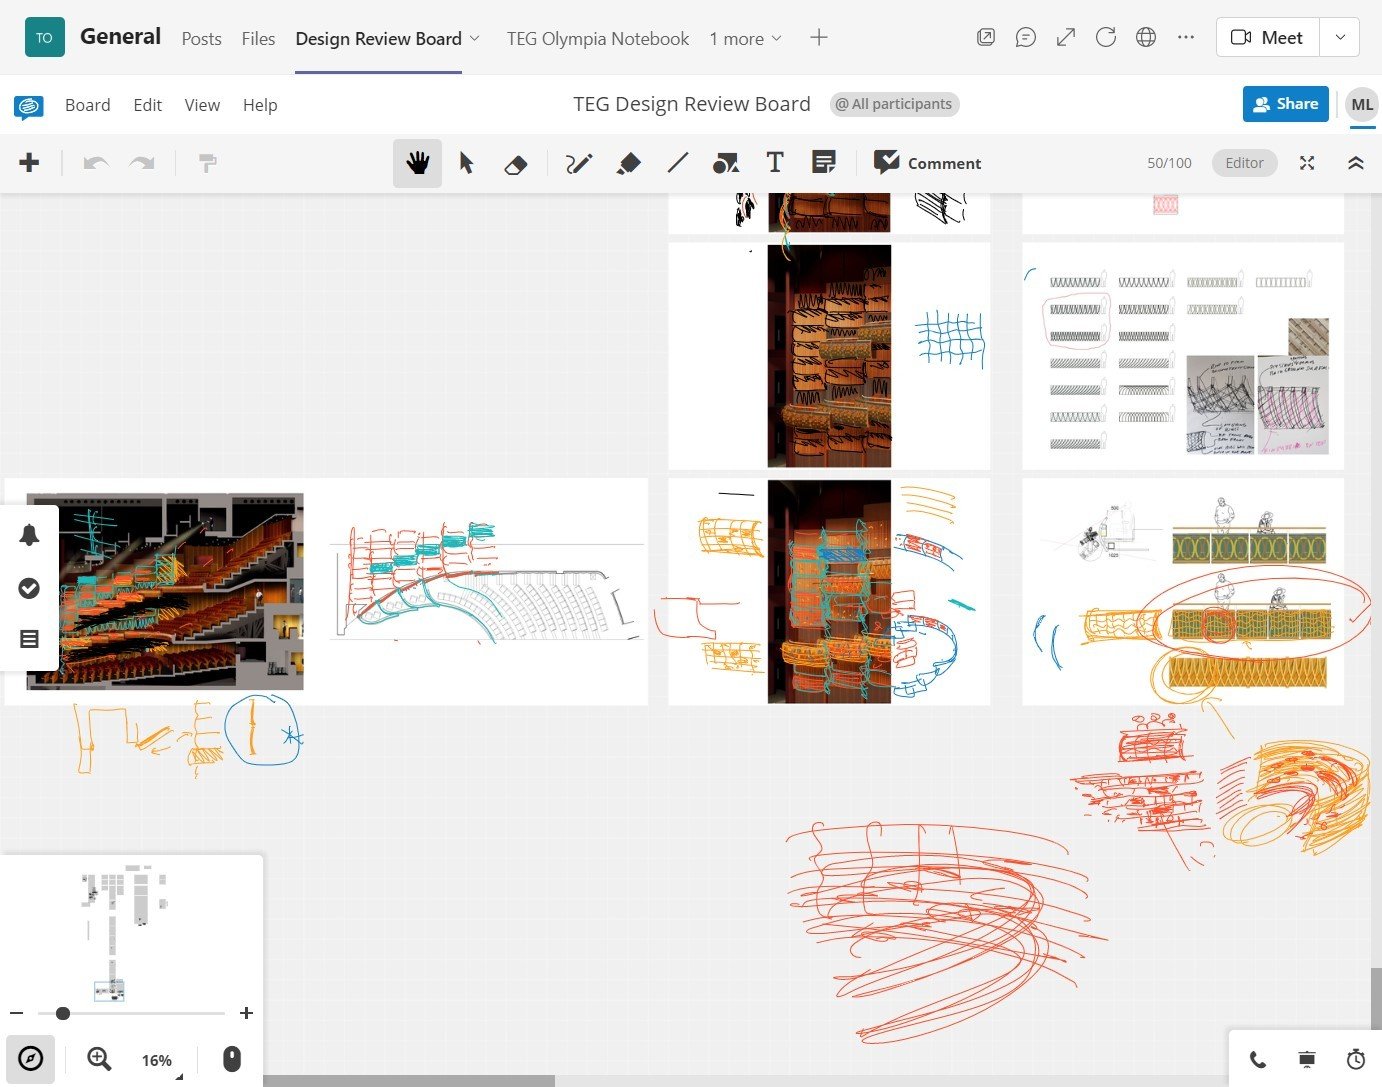Activate the Text tool
Image resolution: width=1382 pixels, height=1087 pixels.
pos(774,163)
